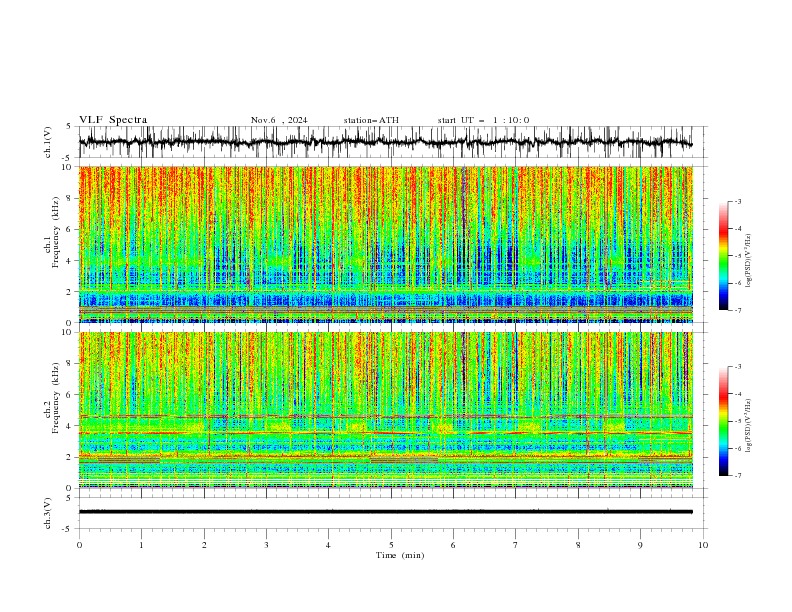Click the "ch.1(V)" axis label
The image size is (792, 612).
(48, 142)
